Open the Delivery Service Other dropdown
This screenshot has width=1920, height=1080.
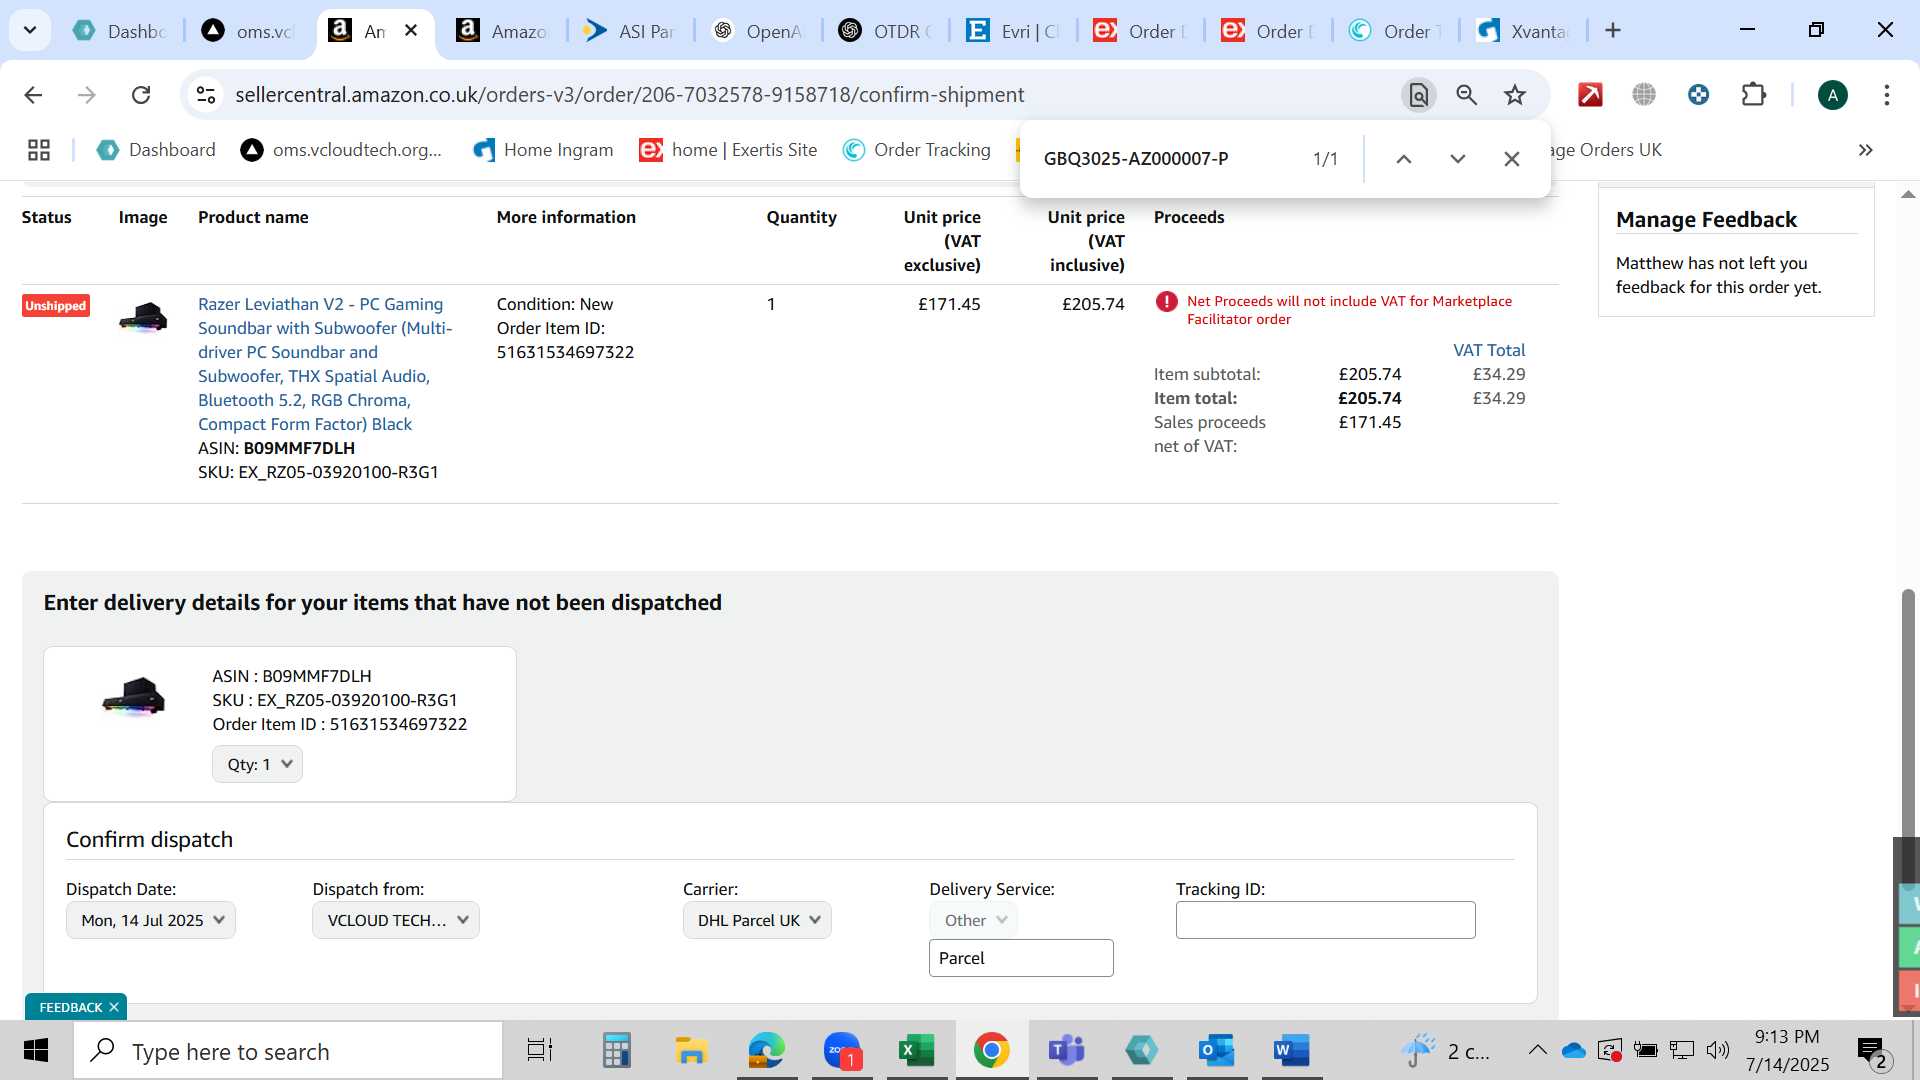pyautogui.click(x=974, y=920)
